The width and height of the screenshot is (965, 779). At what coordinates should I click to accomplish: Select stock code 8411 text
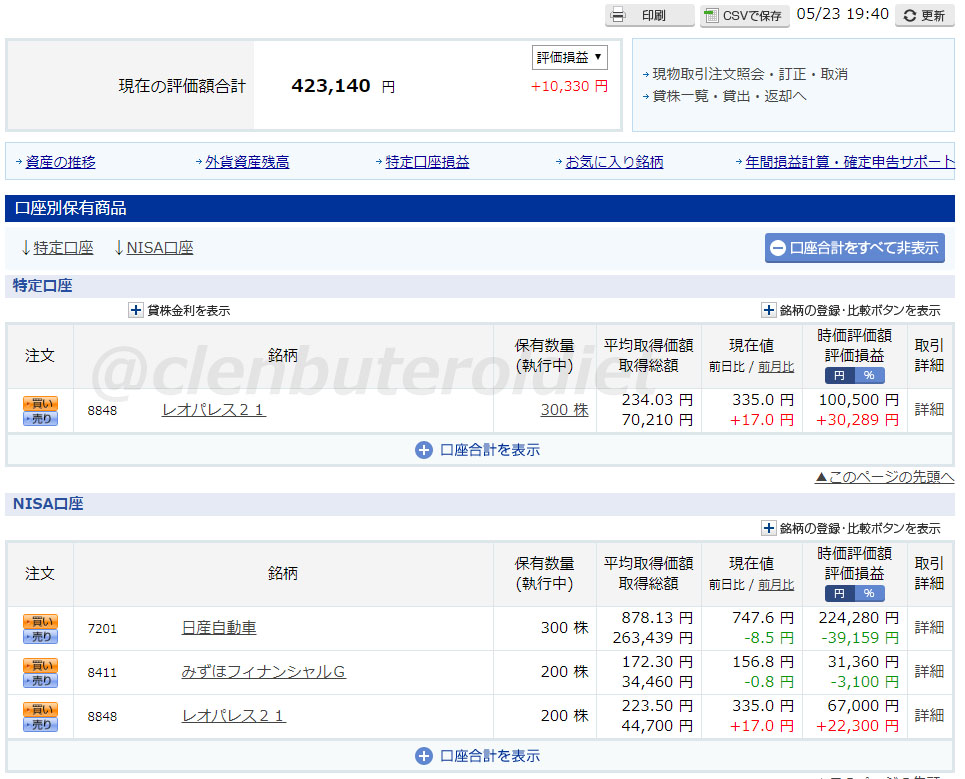pyautogui.click(x=102, y=673)
